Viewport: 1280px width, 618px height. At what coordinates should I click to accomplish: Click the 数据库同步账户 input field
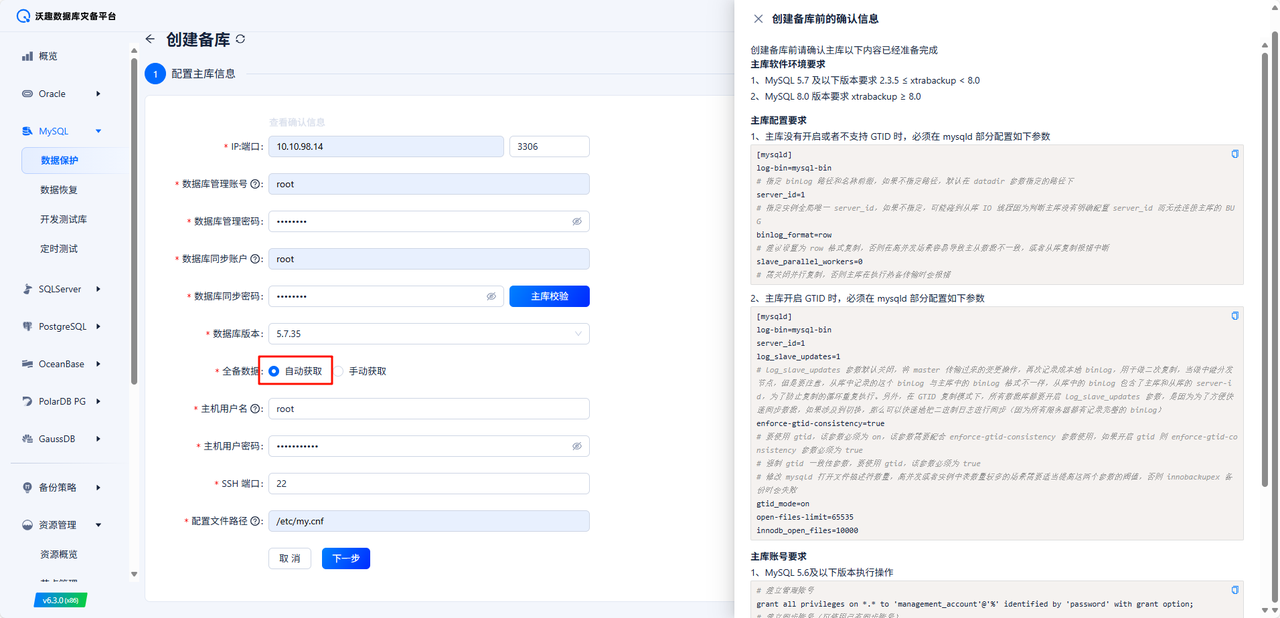[429, 259]
